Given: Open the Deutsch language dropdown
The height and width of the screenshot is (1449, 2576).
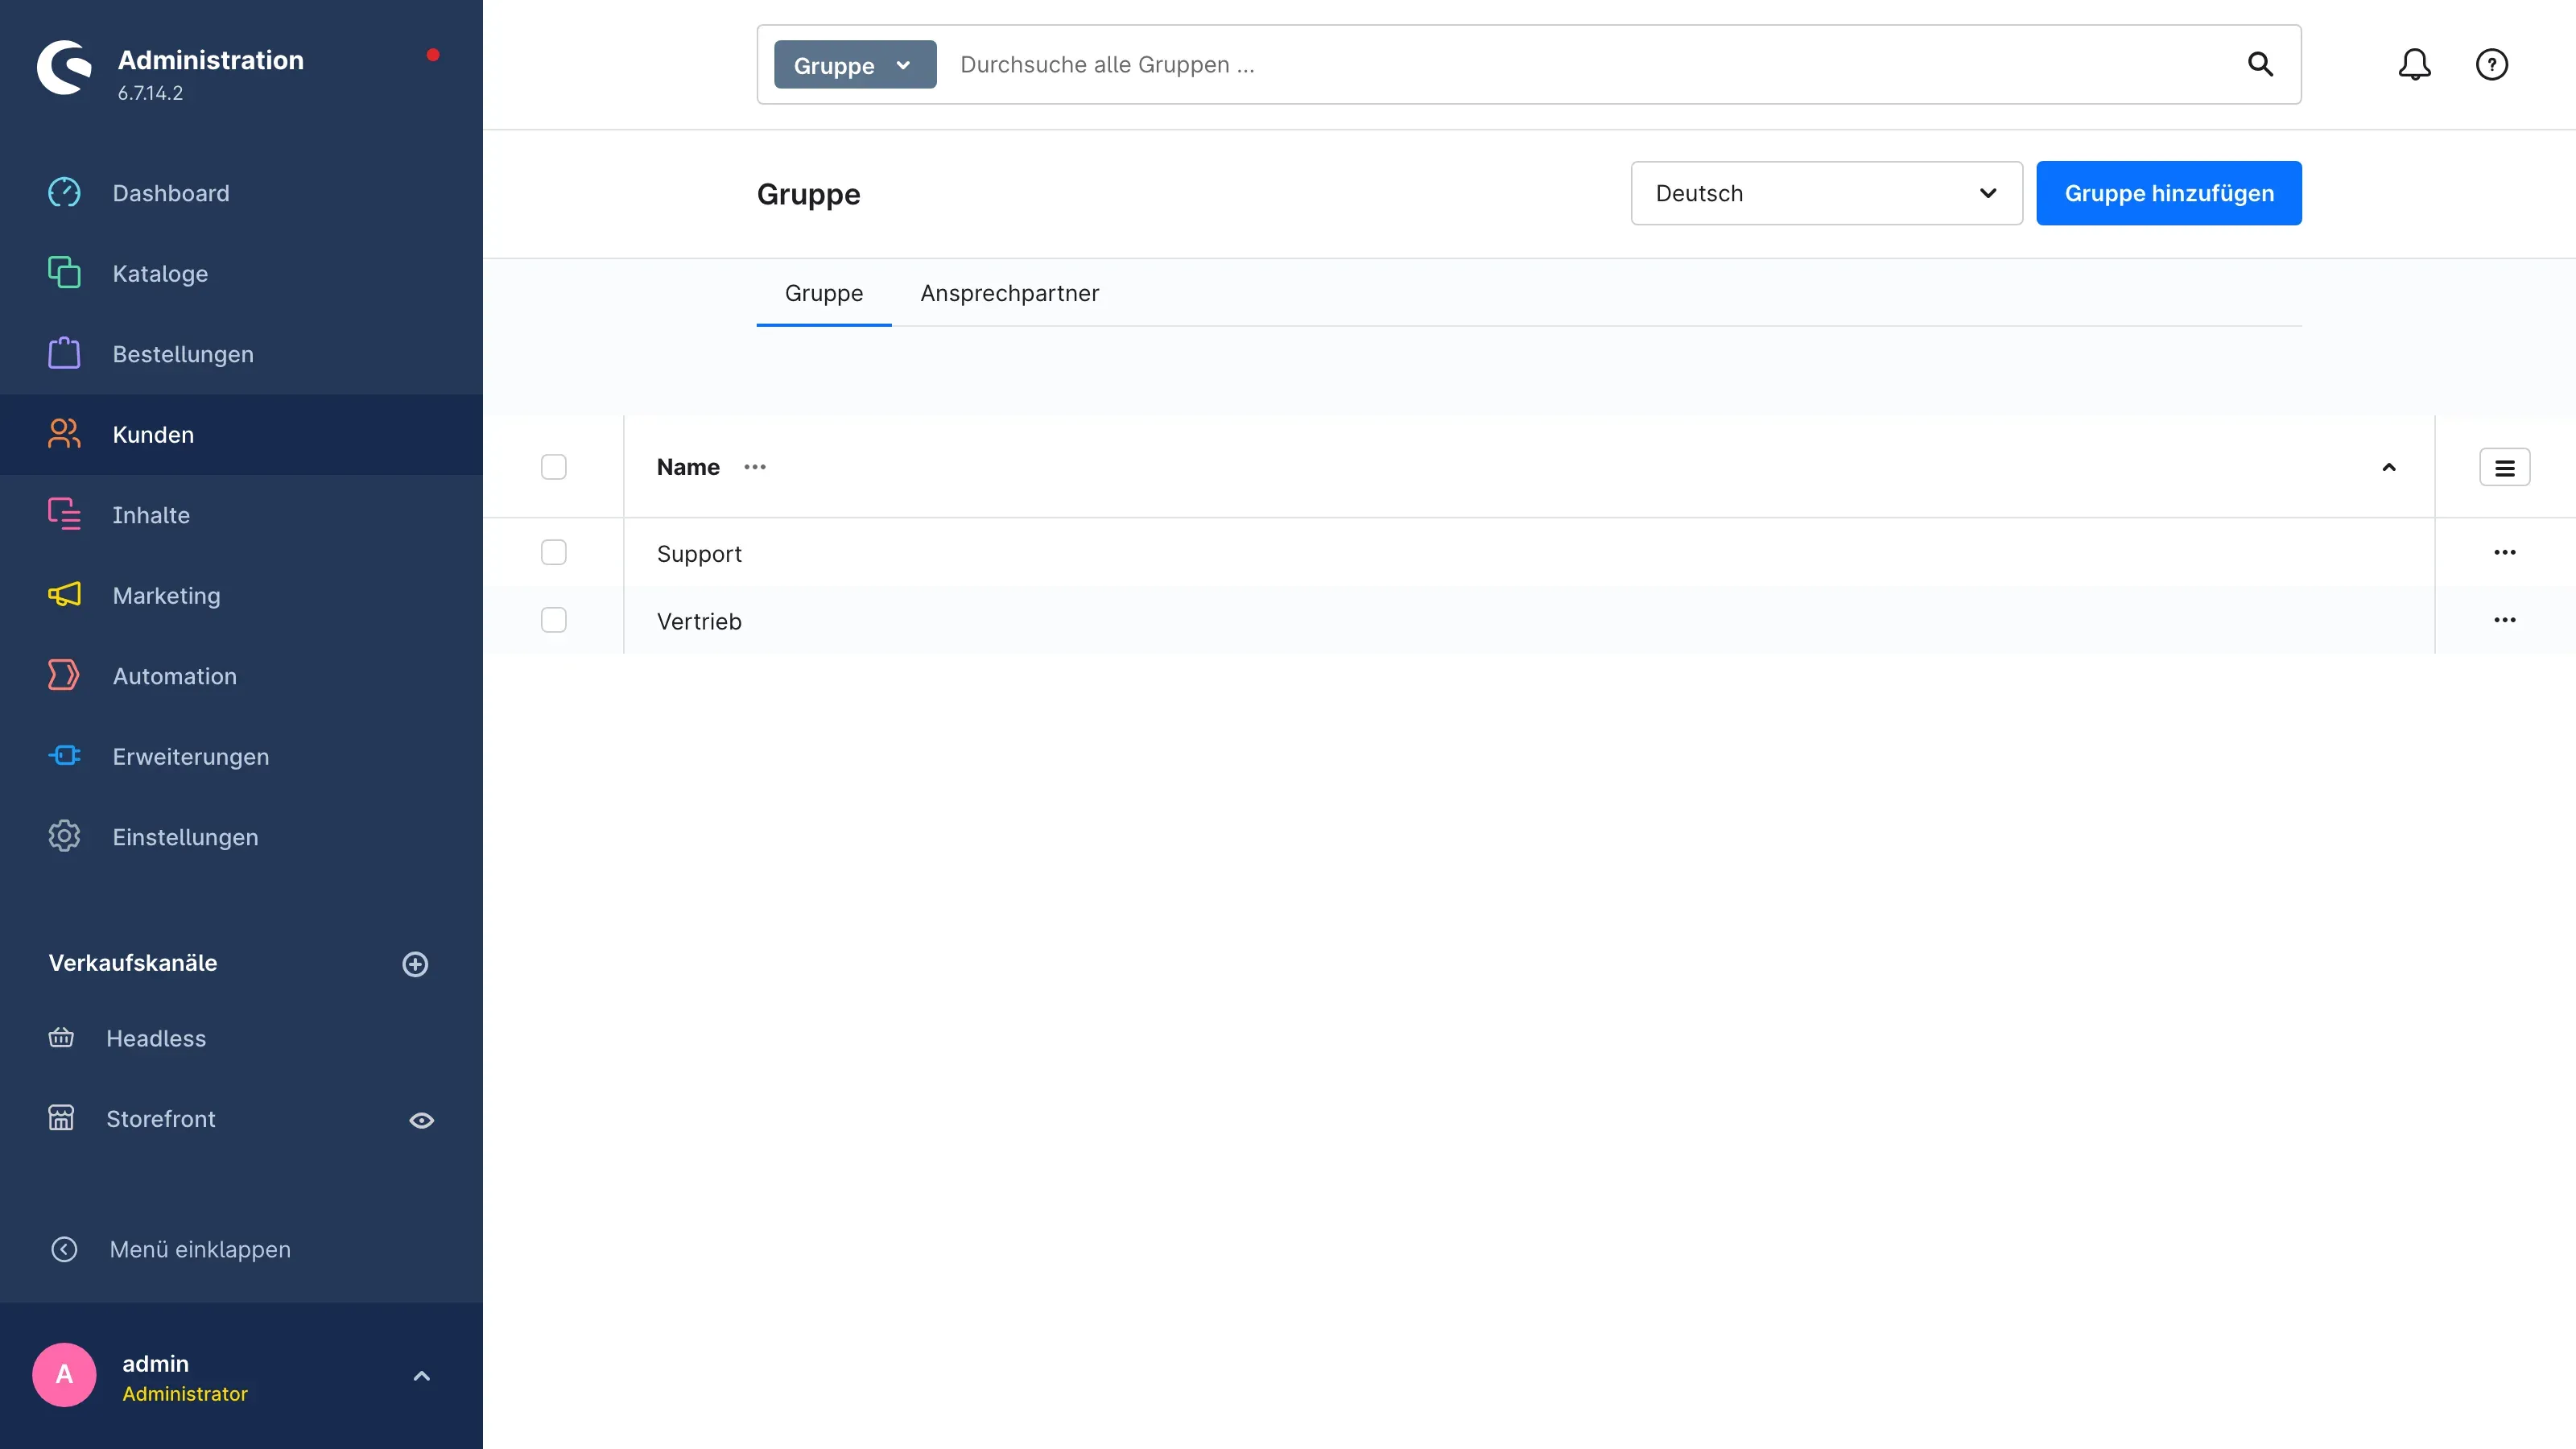Looking at the screenshot, I should coord(1826,193).
